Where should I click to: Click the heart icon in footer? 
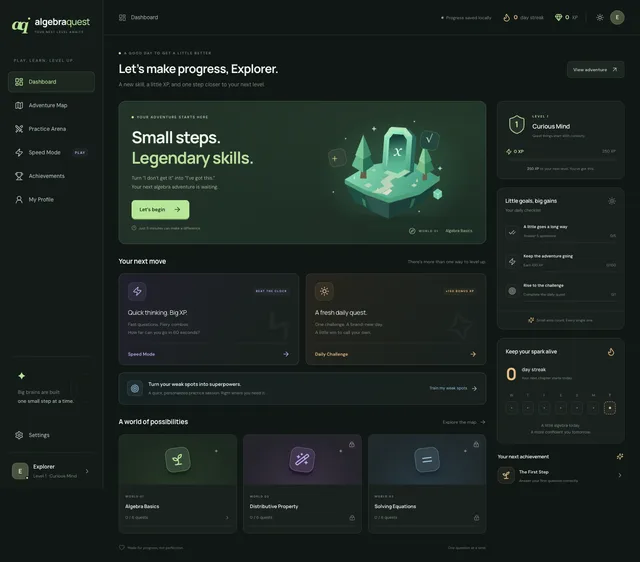[122, 547]
